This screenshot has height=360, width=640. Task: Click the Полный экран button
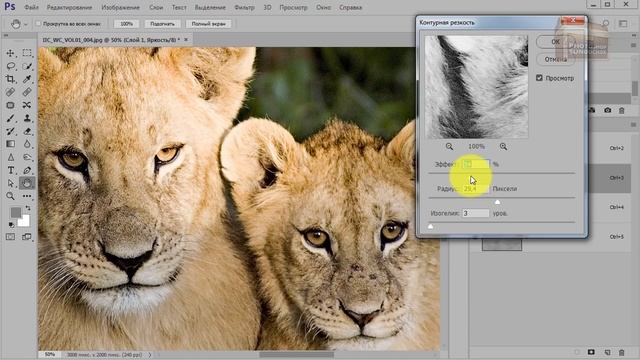[208, 24]
